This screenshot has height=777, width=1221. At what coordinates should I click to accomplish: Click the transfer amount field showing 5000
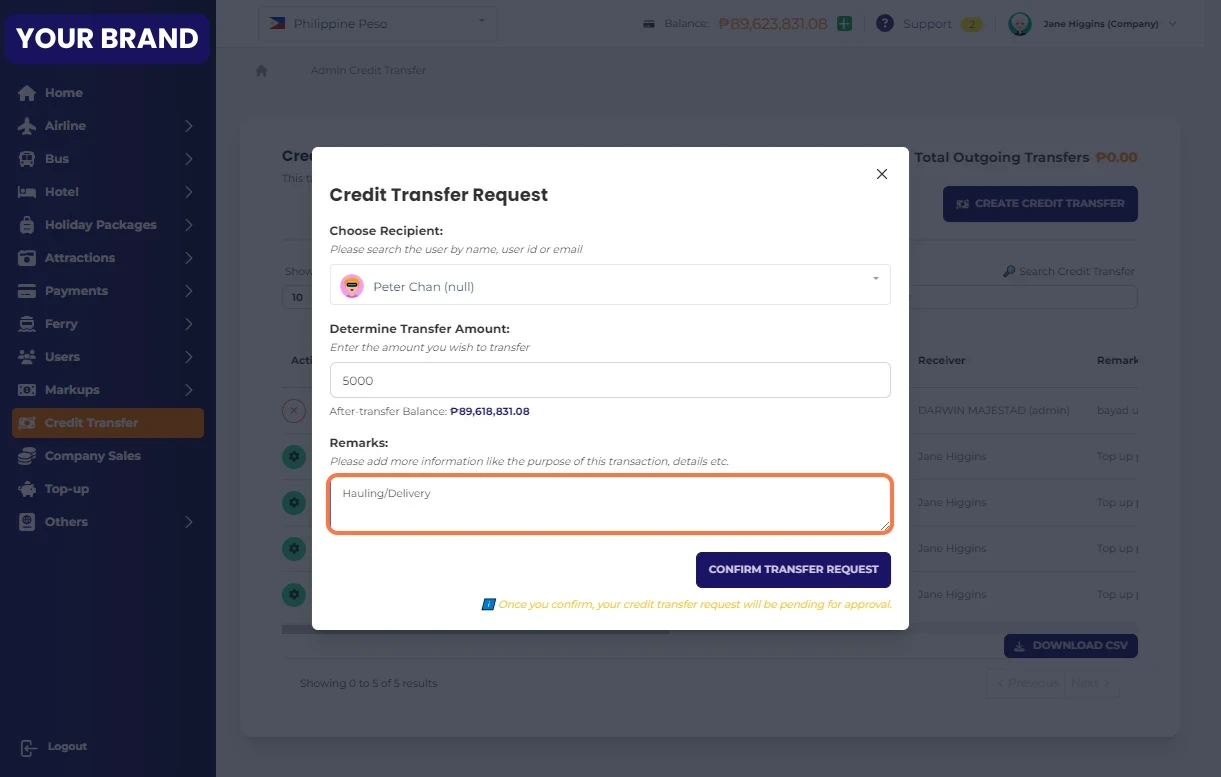click(609, 381)
